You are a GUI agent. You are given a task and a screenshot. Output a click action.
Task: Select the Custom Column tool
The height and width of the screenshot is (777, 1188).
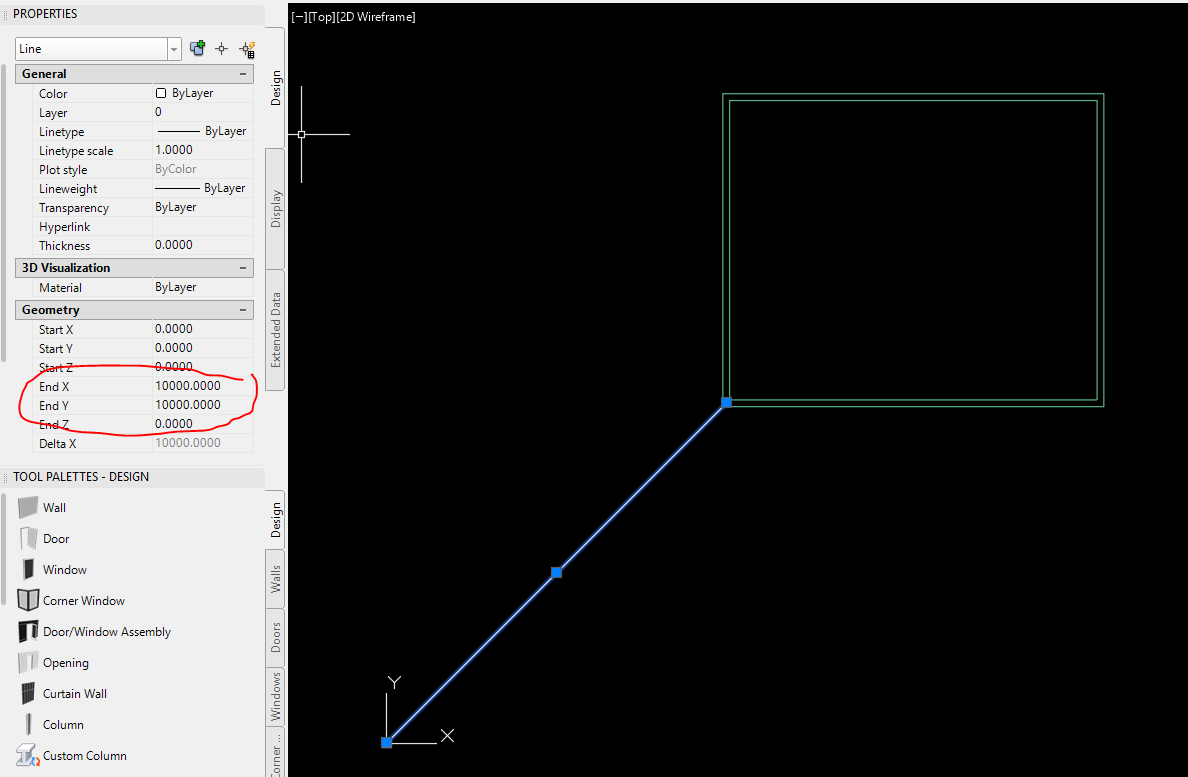tap(84, 756)
